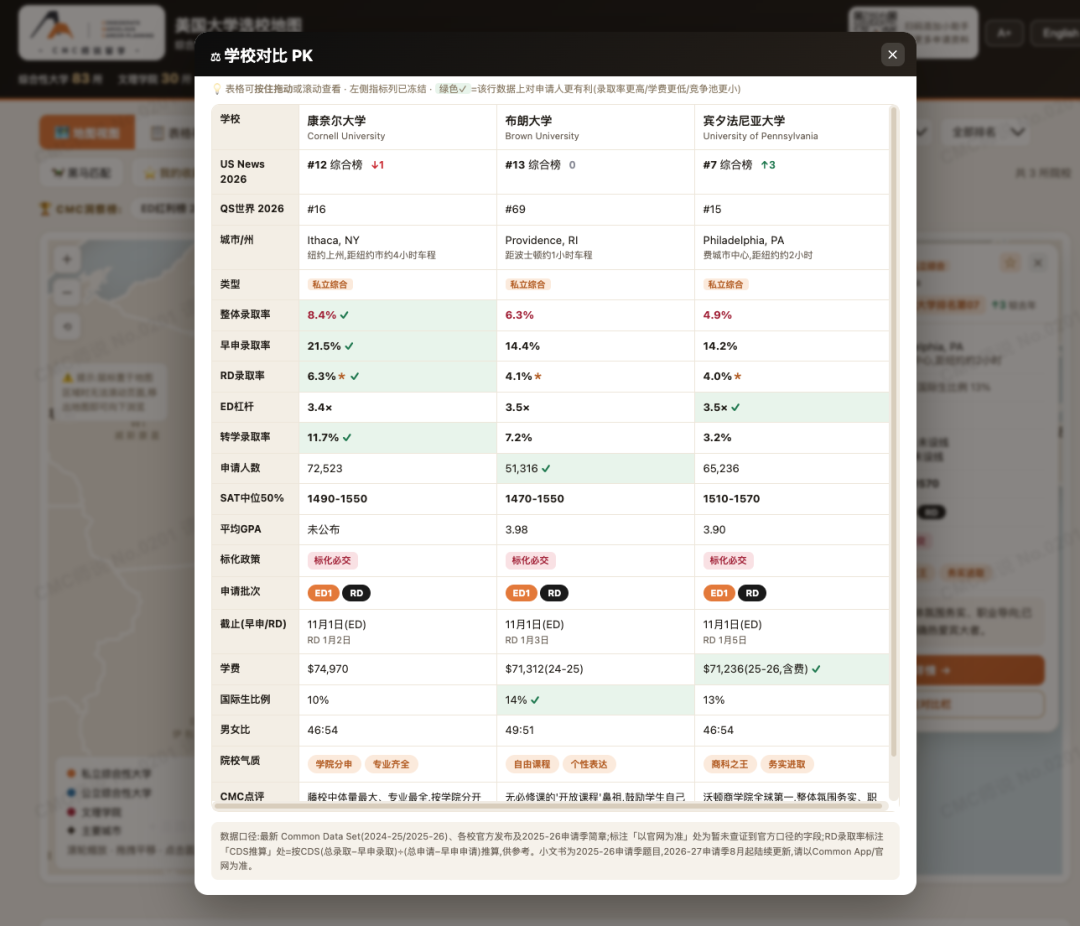The image size is (1080, 926).
Task: Click the RD badge in Cornell column
Action: coord(356,593)
